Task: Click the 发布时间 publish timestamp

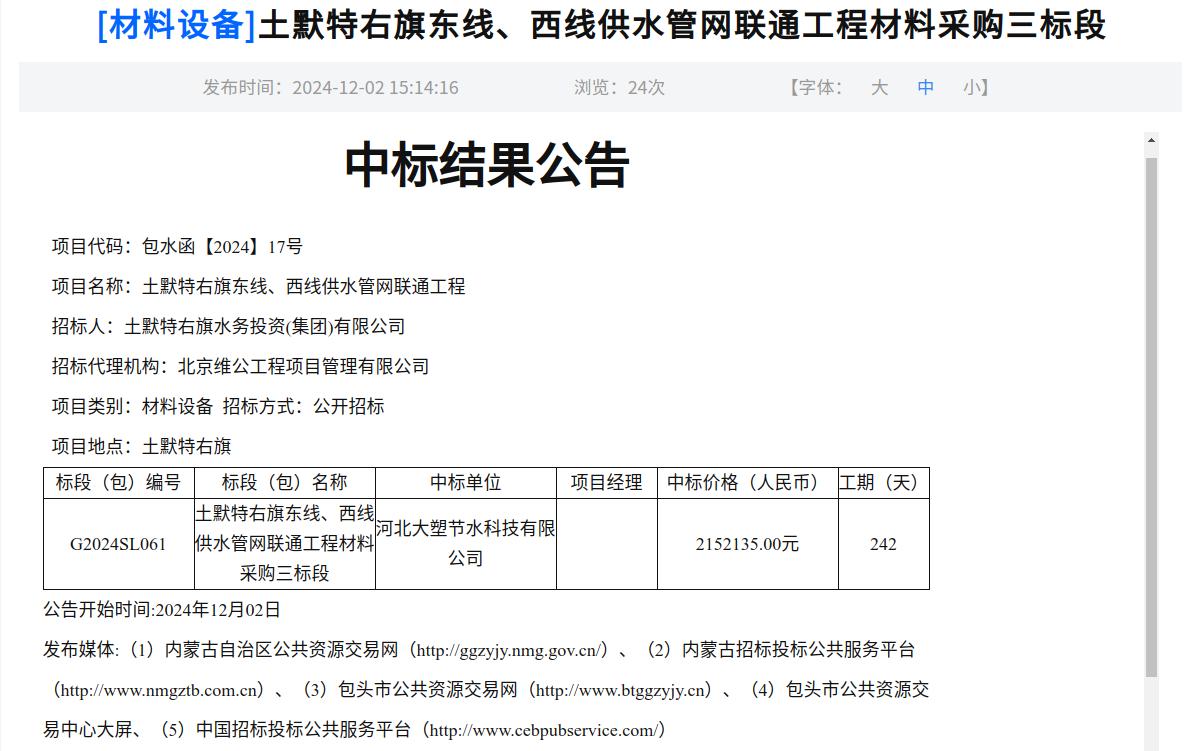Action: 330,88
